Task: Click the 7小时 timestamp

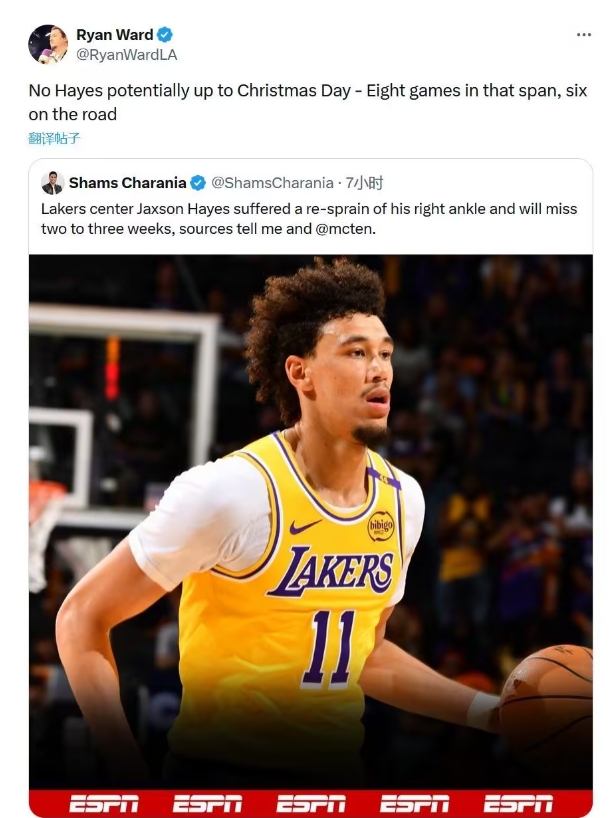Action: pos(364,183)
